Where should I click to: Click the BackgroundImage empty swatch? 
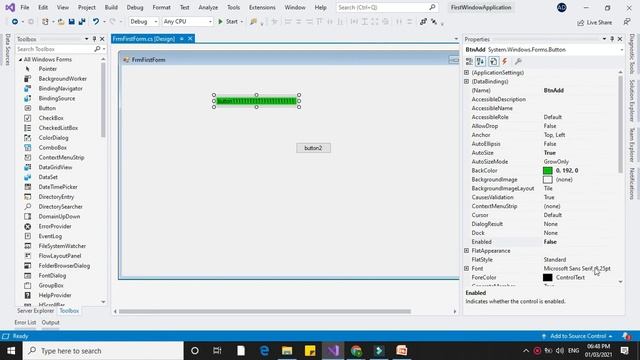(x=548, y=180)
